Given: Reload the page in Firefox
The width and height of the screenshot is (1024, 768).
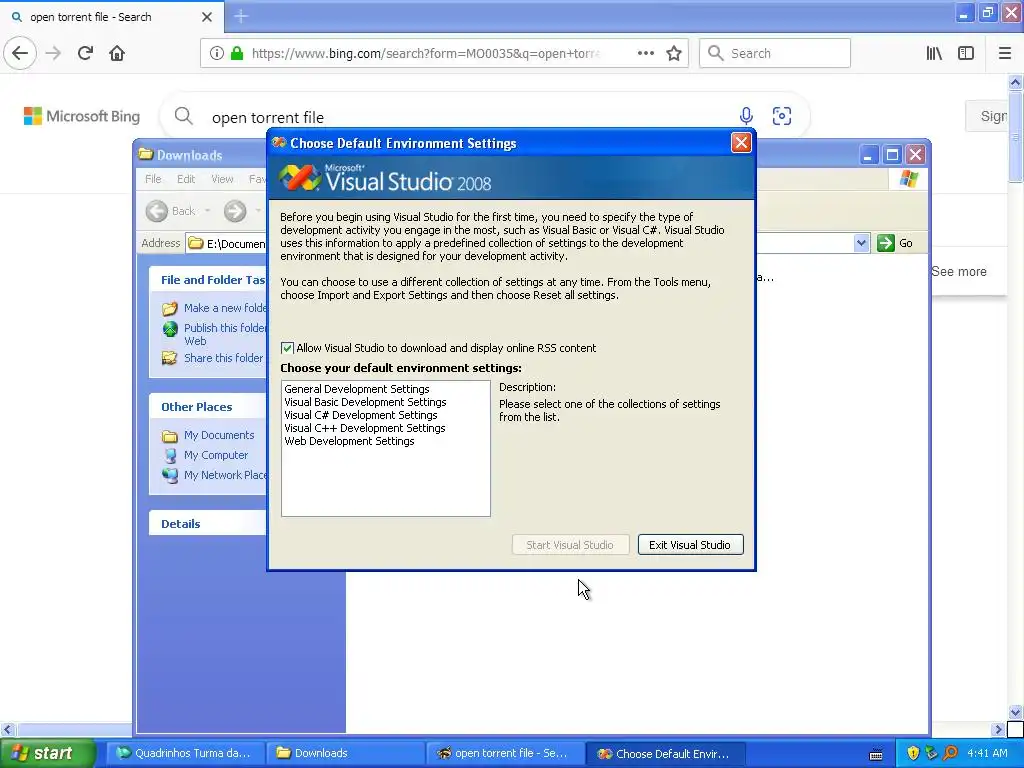Looking at the screenshot, I should (86, 53).
